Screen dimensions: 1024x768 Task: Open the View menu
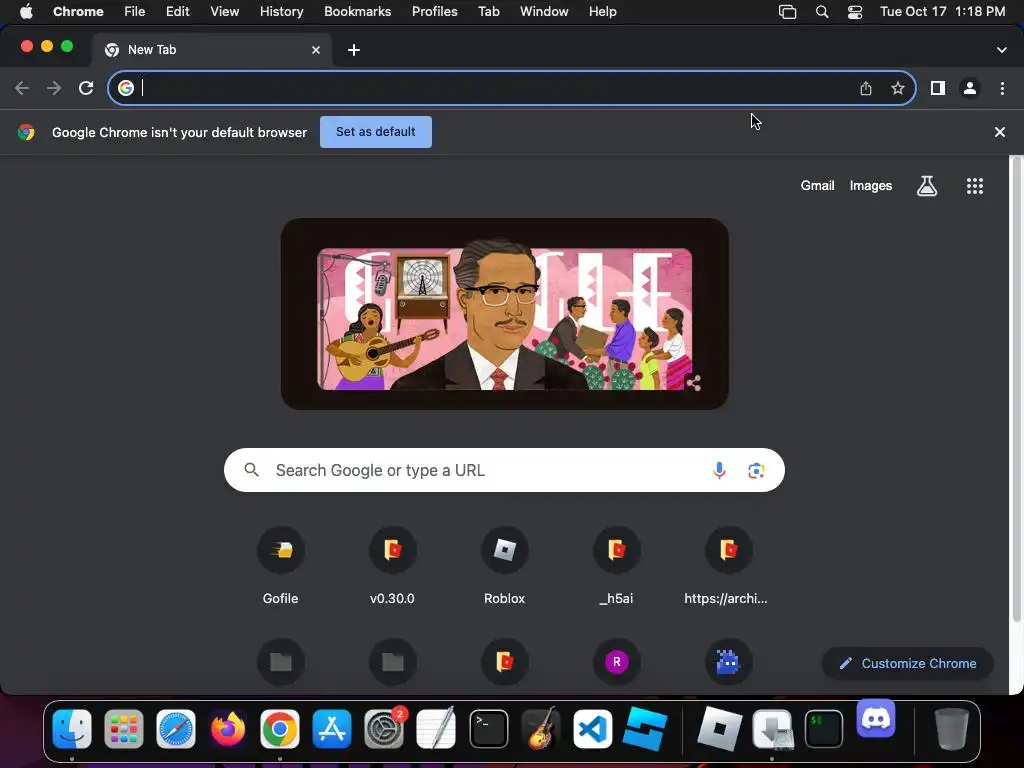click(x=224, y=12)
